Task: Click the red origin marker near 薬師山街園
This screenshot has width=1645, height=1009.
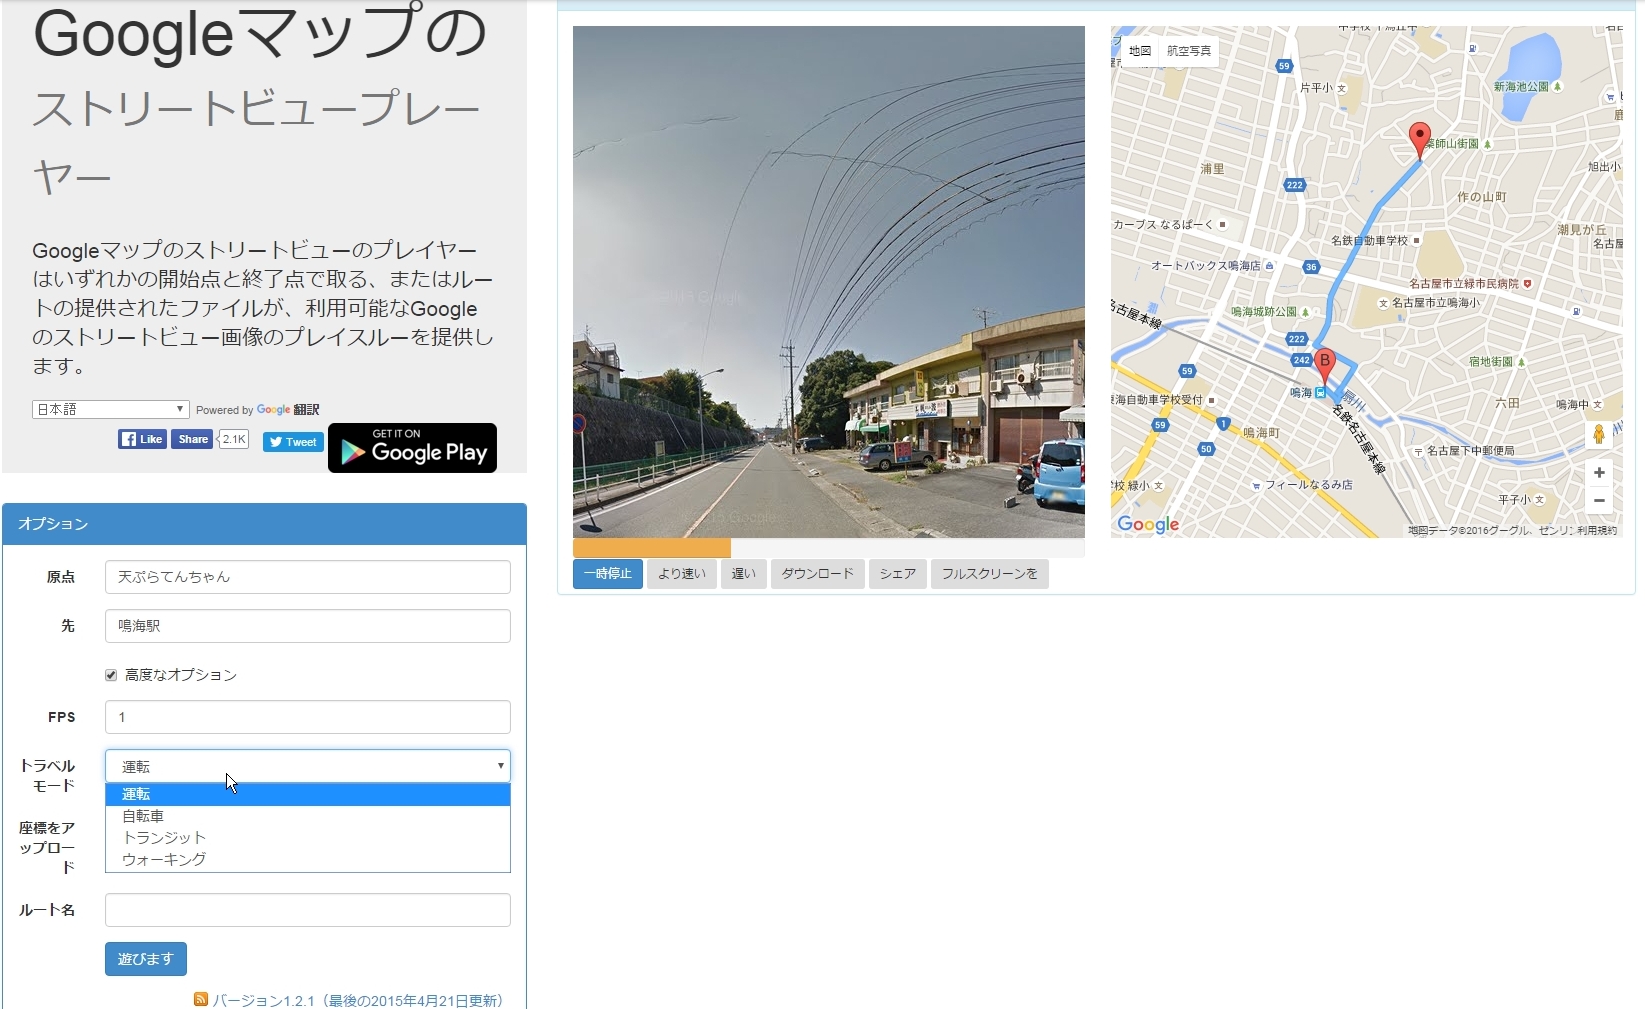Action: 1419,141
